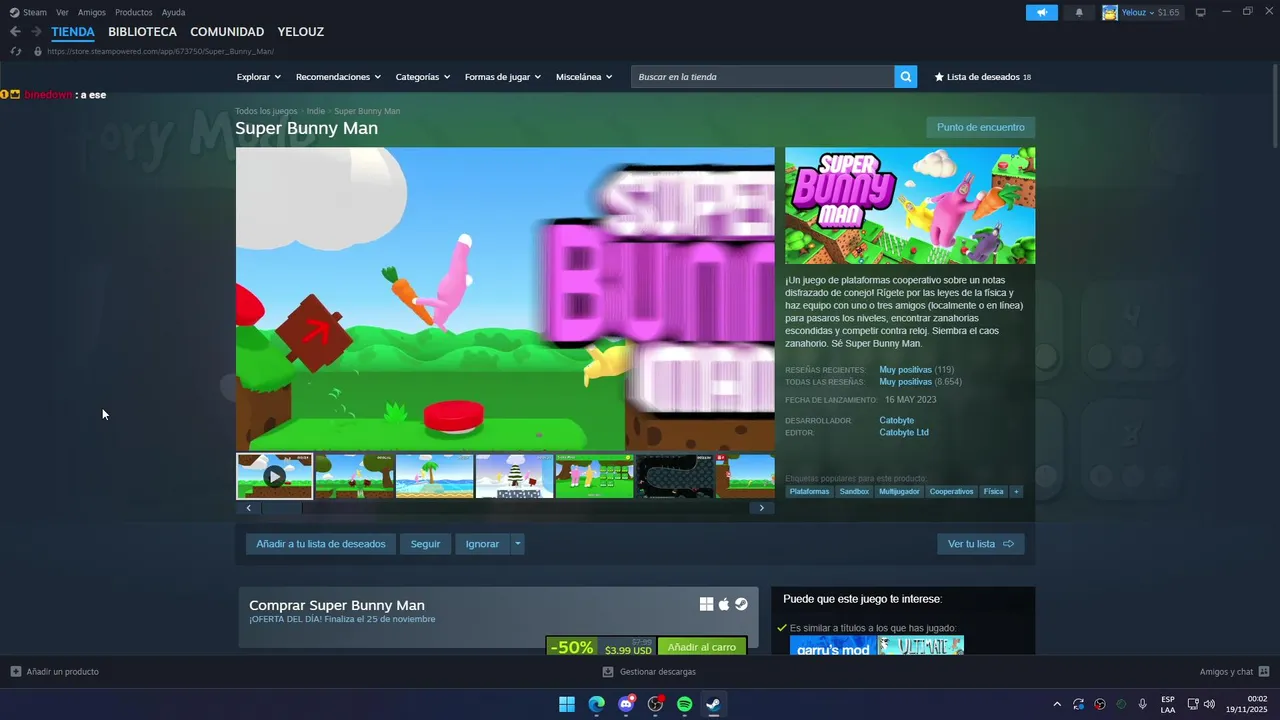
Task: Click the Indie breadcrumb link
Action: (x=316, y=111)
